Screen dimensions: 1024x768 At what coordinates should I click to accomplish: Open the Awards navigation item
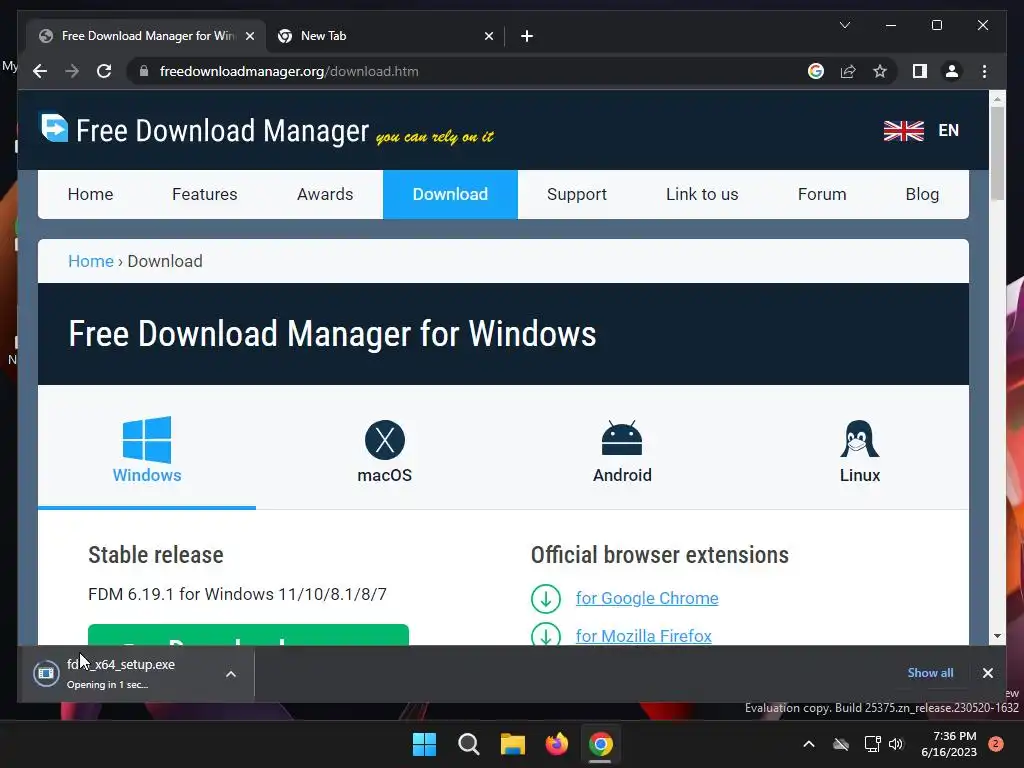tap(325, 194)
